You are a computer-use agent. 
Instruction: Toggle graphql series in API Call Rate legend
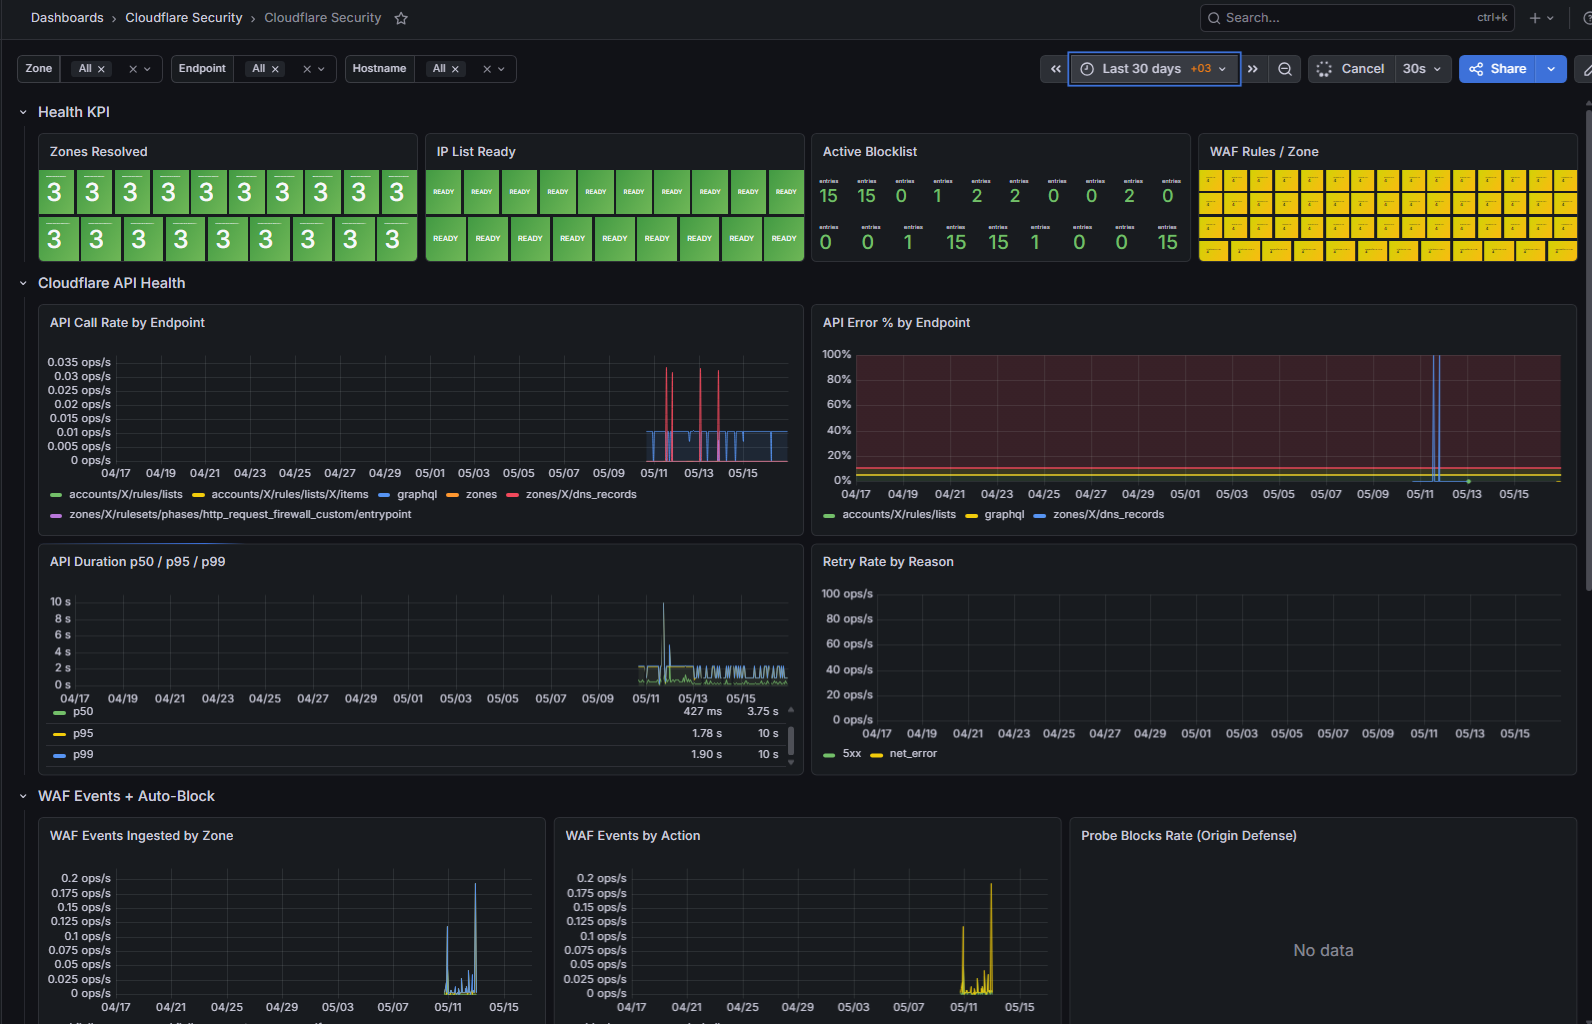tap(417, 494)
